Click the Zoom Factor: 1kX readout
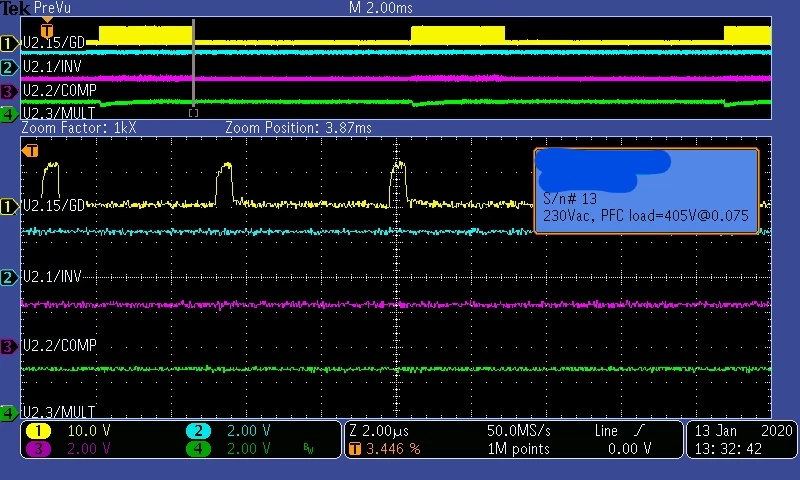The image size is (800, 480). coord(79,128)
